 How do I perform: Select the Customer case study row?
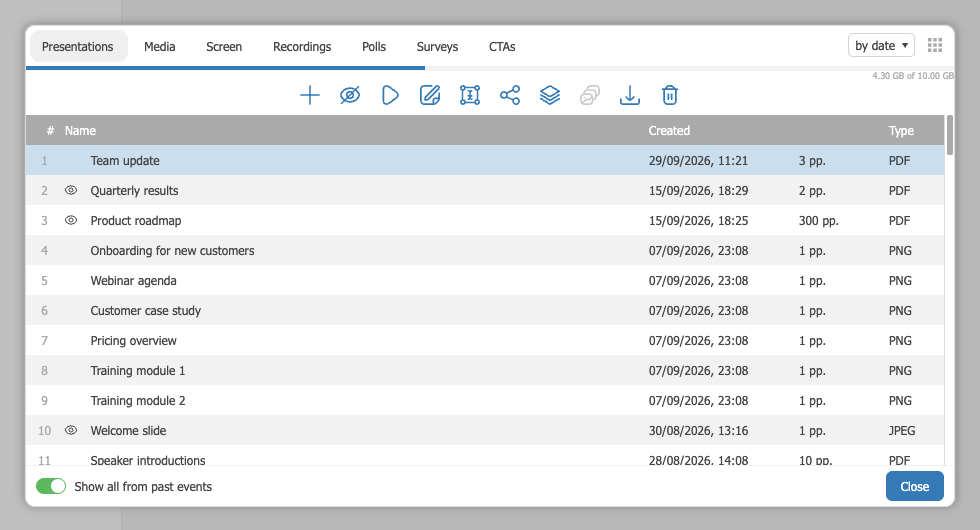tap(485, 310)
